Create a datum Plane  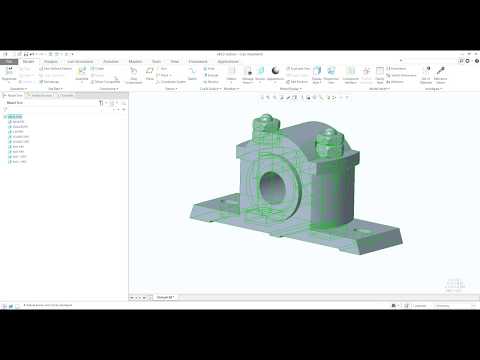pyautogui.click(x=150, y=73)
